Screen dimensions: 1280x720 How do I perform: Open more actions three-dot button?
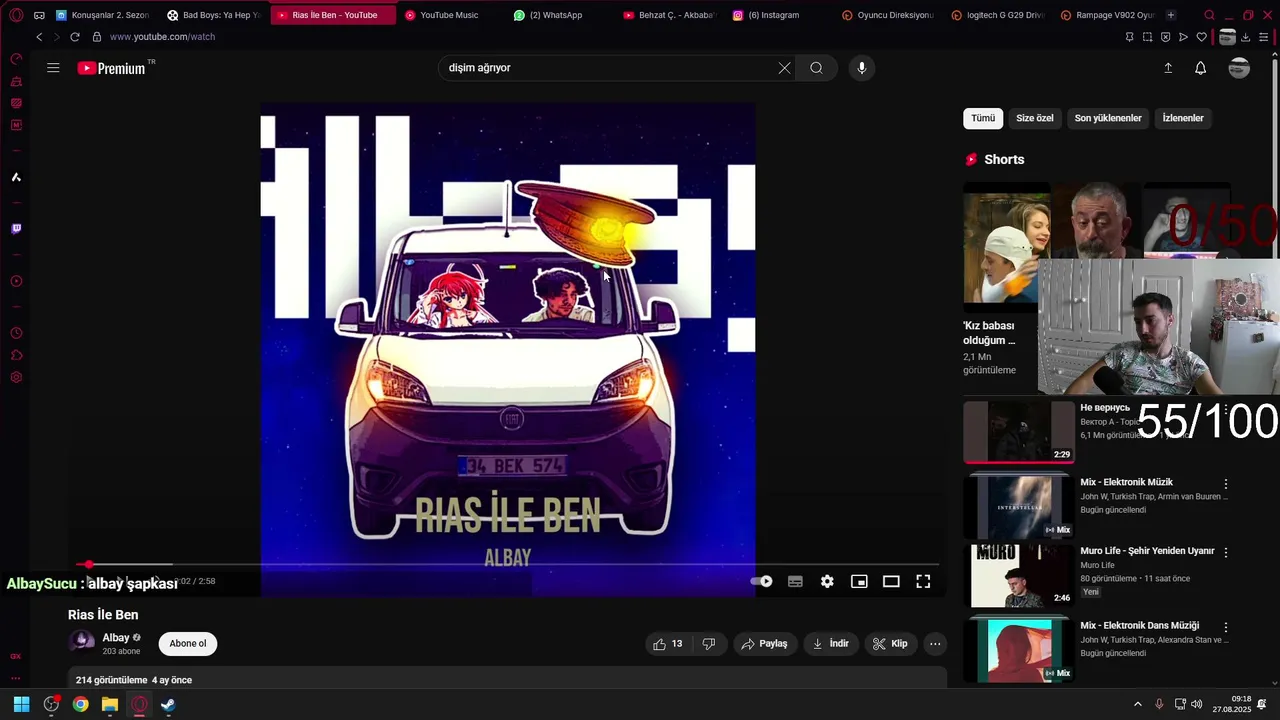click(x=935, y=644)
